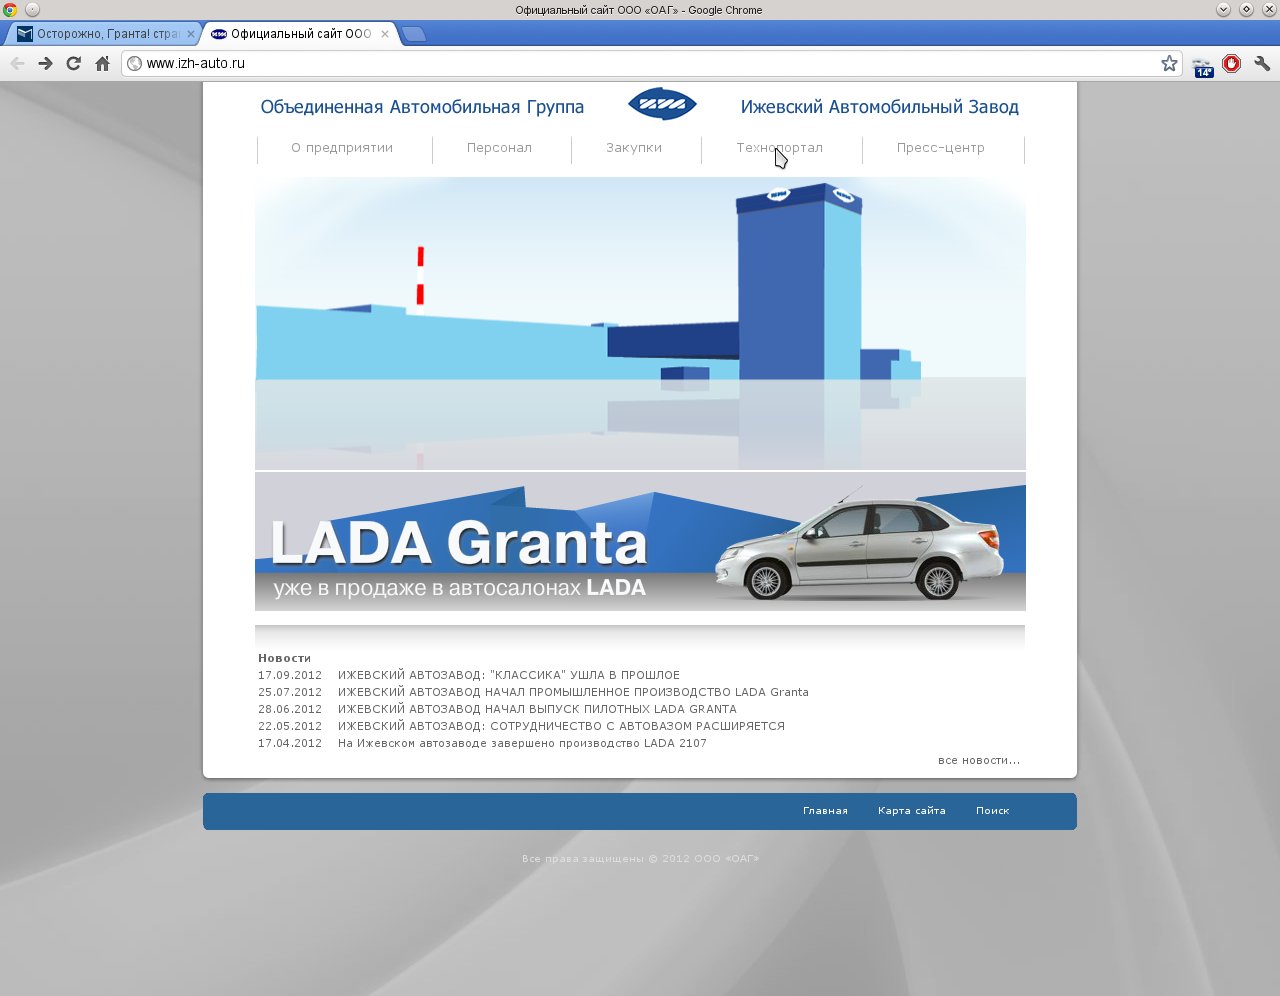Viewport: 1280px width, 996px height.
Task: Open news 'НАЧАЛ ВЫПУСК ПИЛОТНЫХ LADA GRANTA'
Action: point(537,709)
